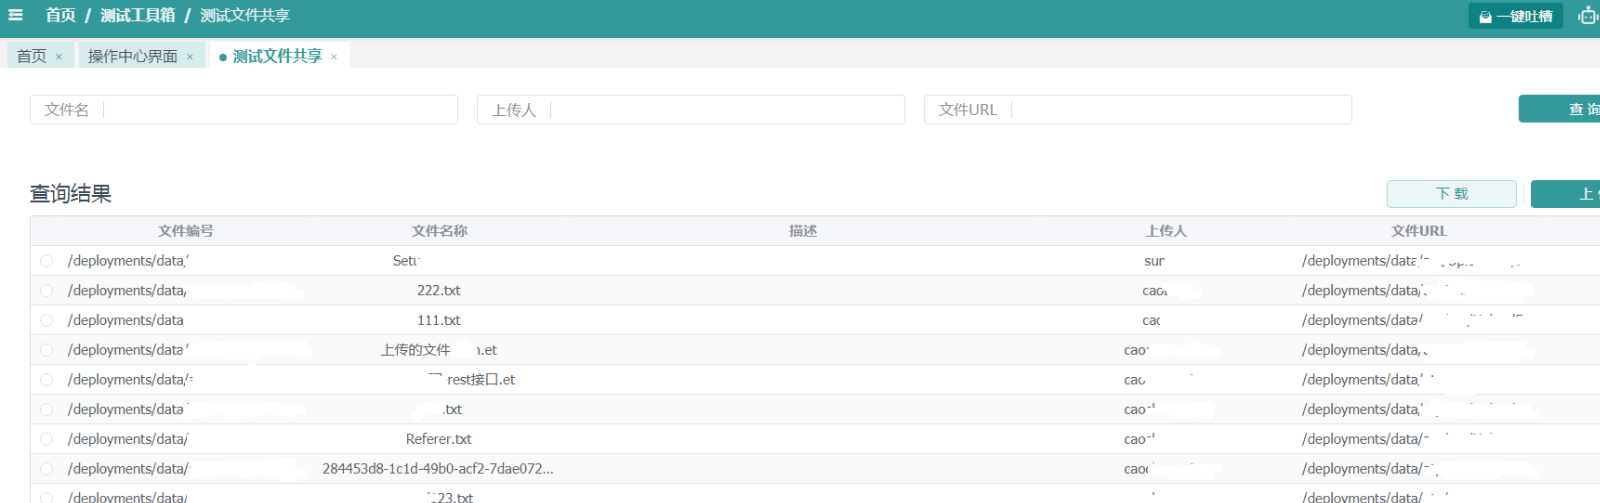
Task: Focus the 上传人 search input
Action: pos(691,109)
